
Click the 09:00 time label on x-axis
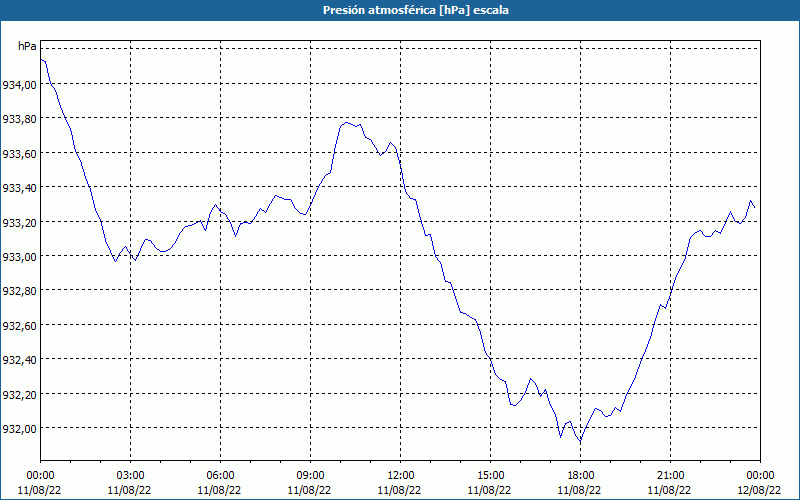[310, 476]
